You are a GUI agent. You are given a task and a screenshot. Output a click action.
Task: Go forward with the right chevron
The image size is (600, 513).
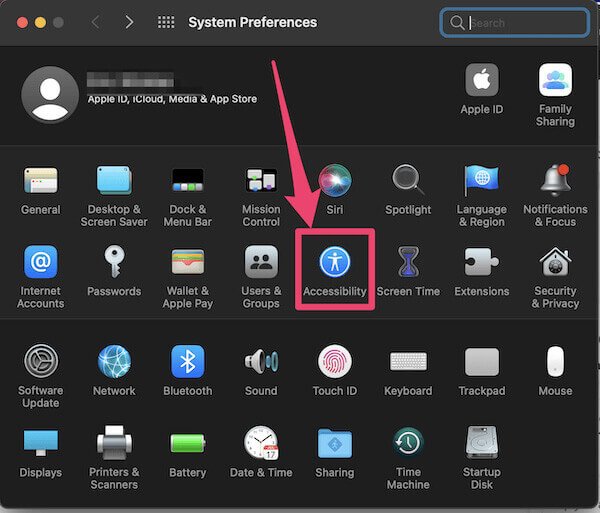(x=129, y=22)
